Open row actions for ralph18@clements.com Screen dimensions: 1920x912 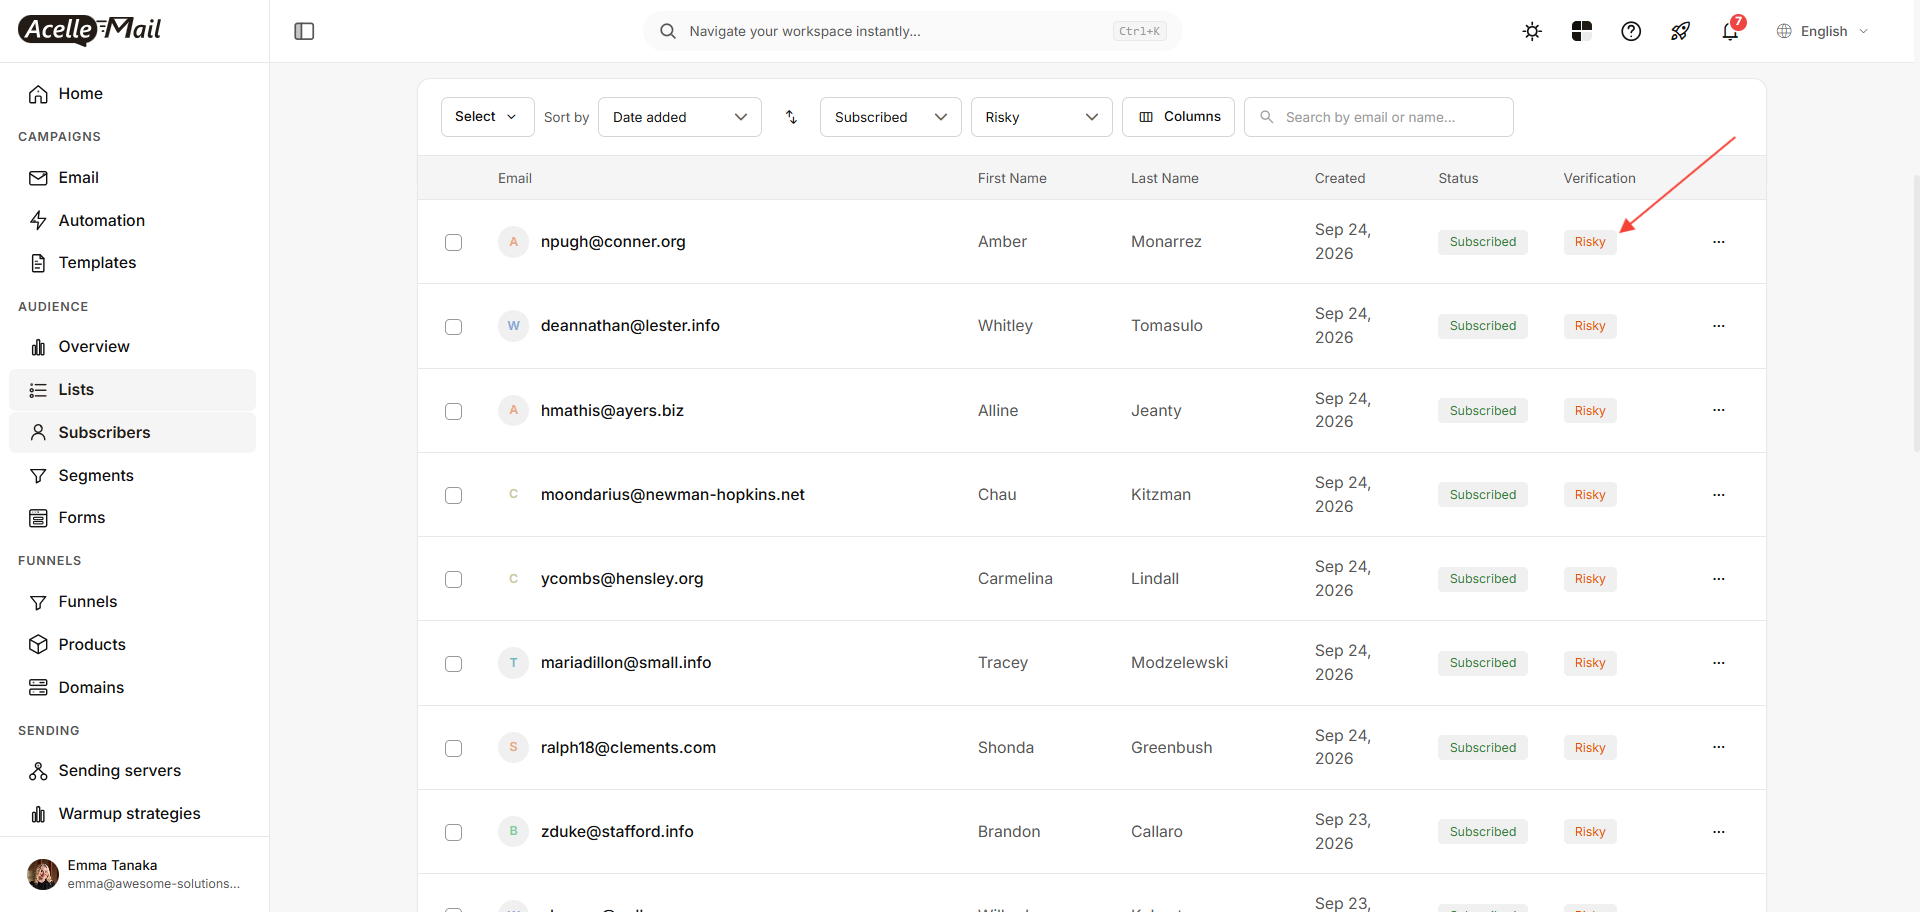(x=1718, y=747)
